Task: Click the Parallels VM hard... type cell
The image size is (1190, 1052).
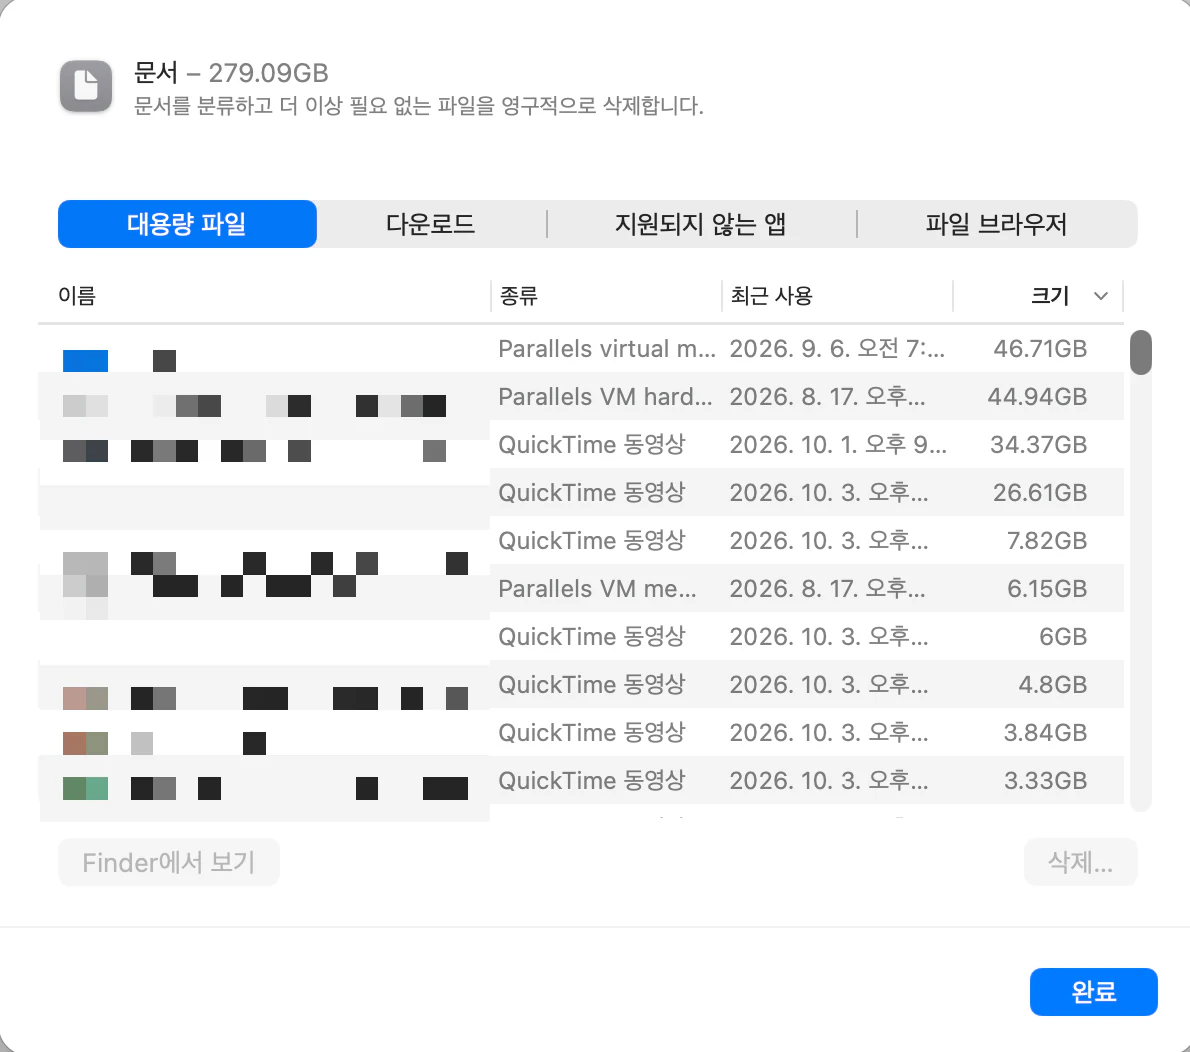Action: pyautogui.click(x=605, y=396)
